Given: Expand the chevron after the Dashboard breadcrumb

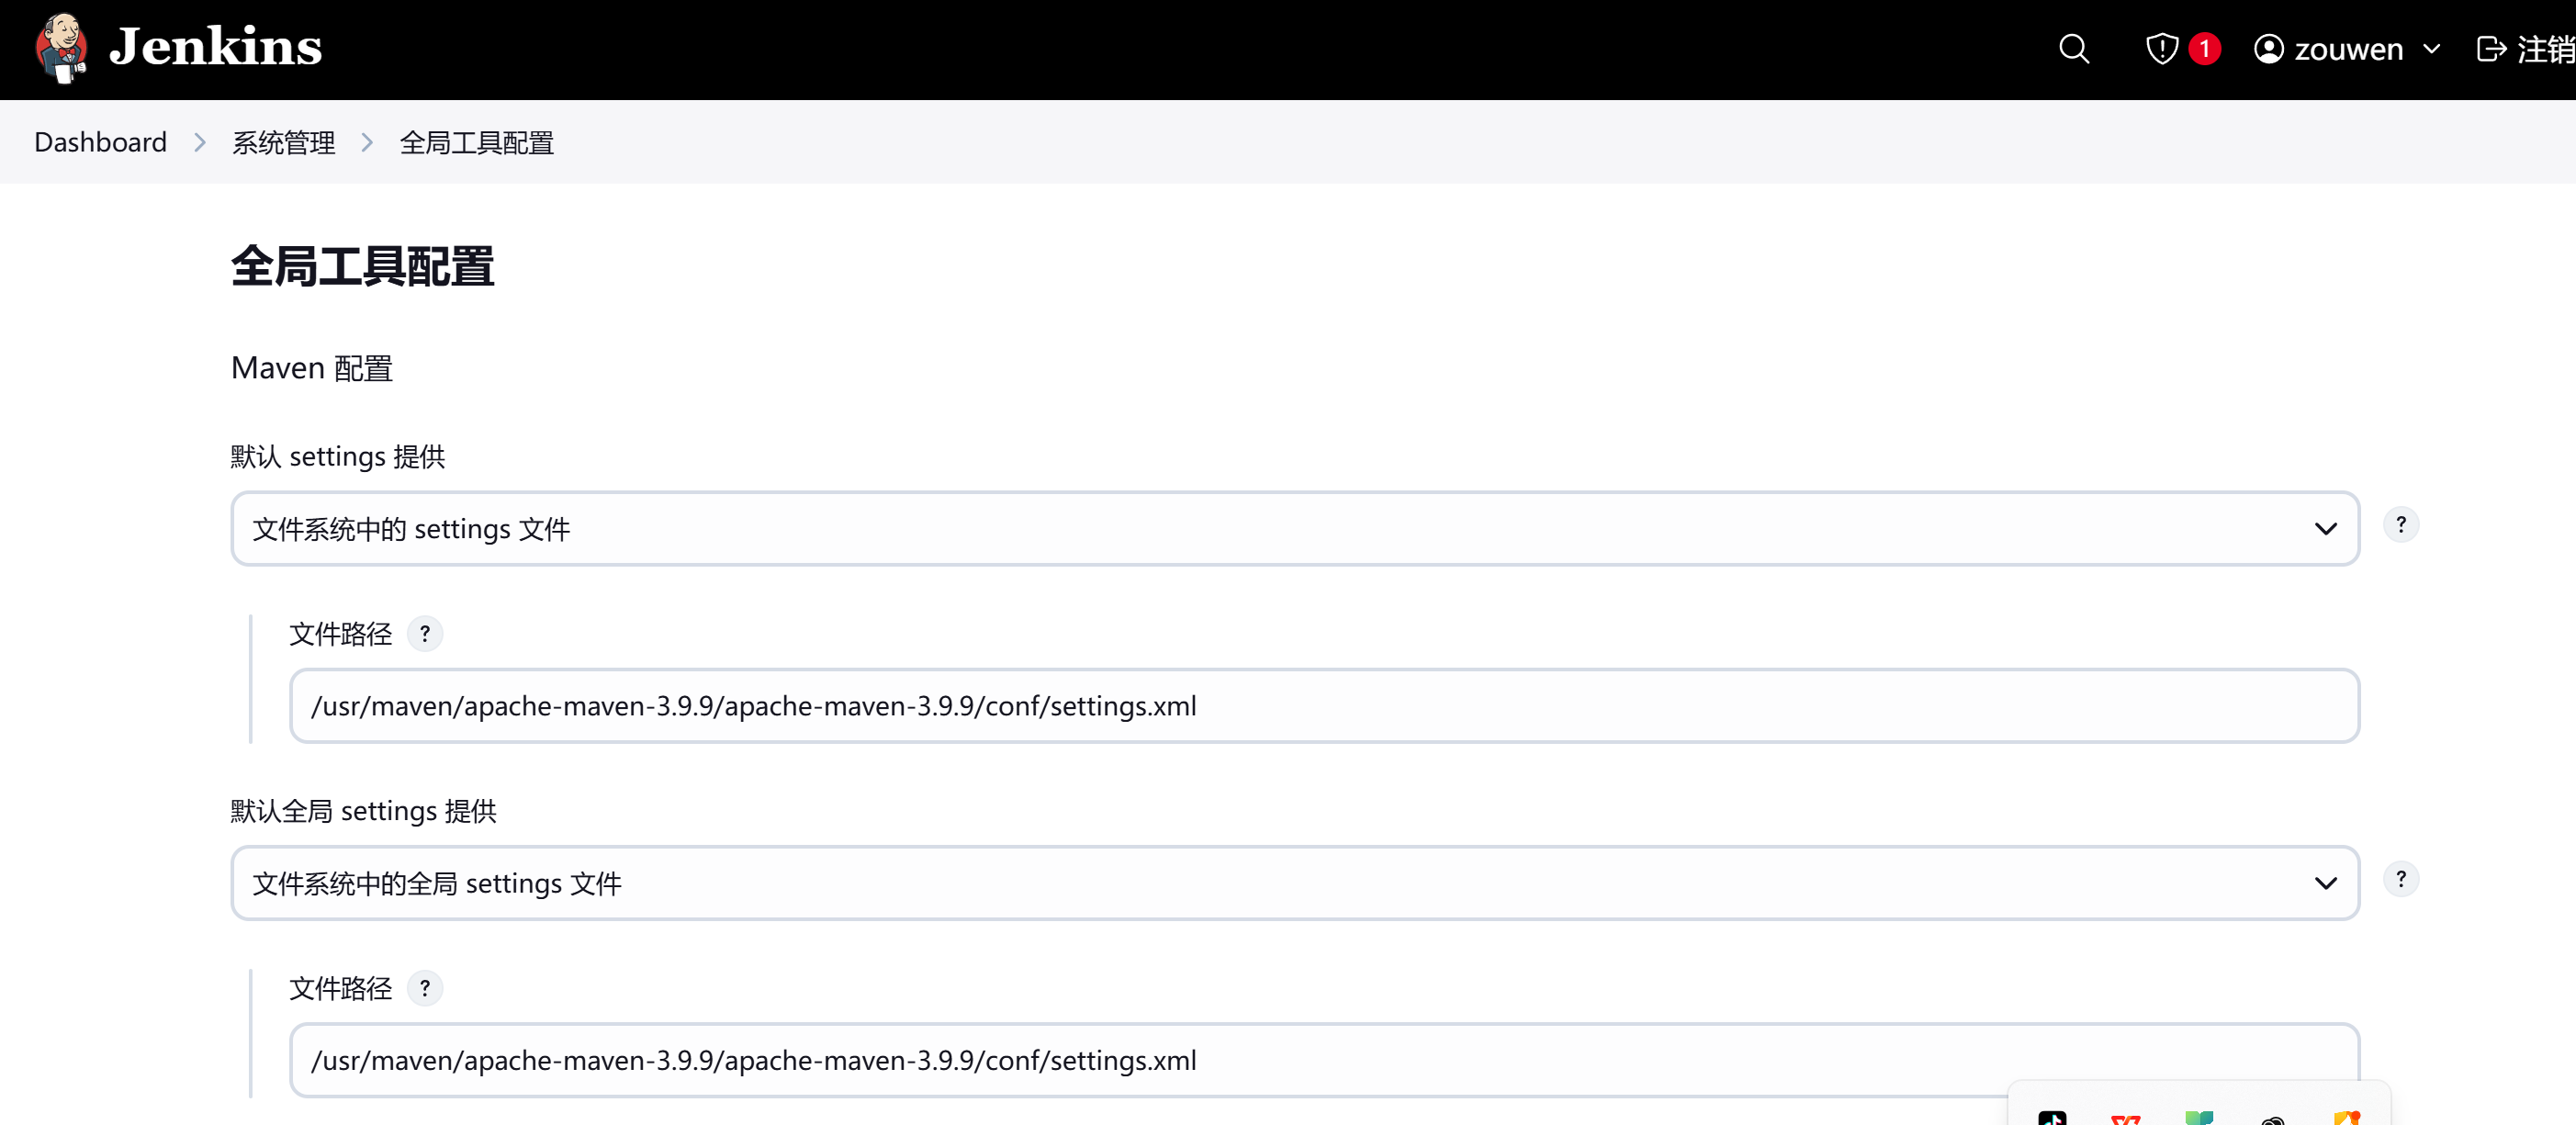Looking at the screenshot, I should point(200,142).
